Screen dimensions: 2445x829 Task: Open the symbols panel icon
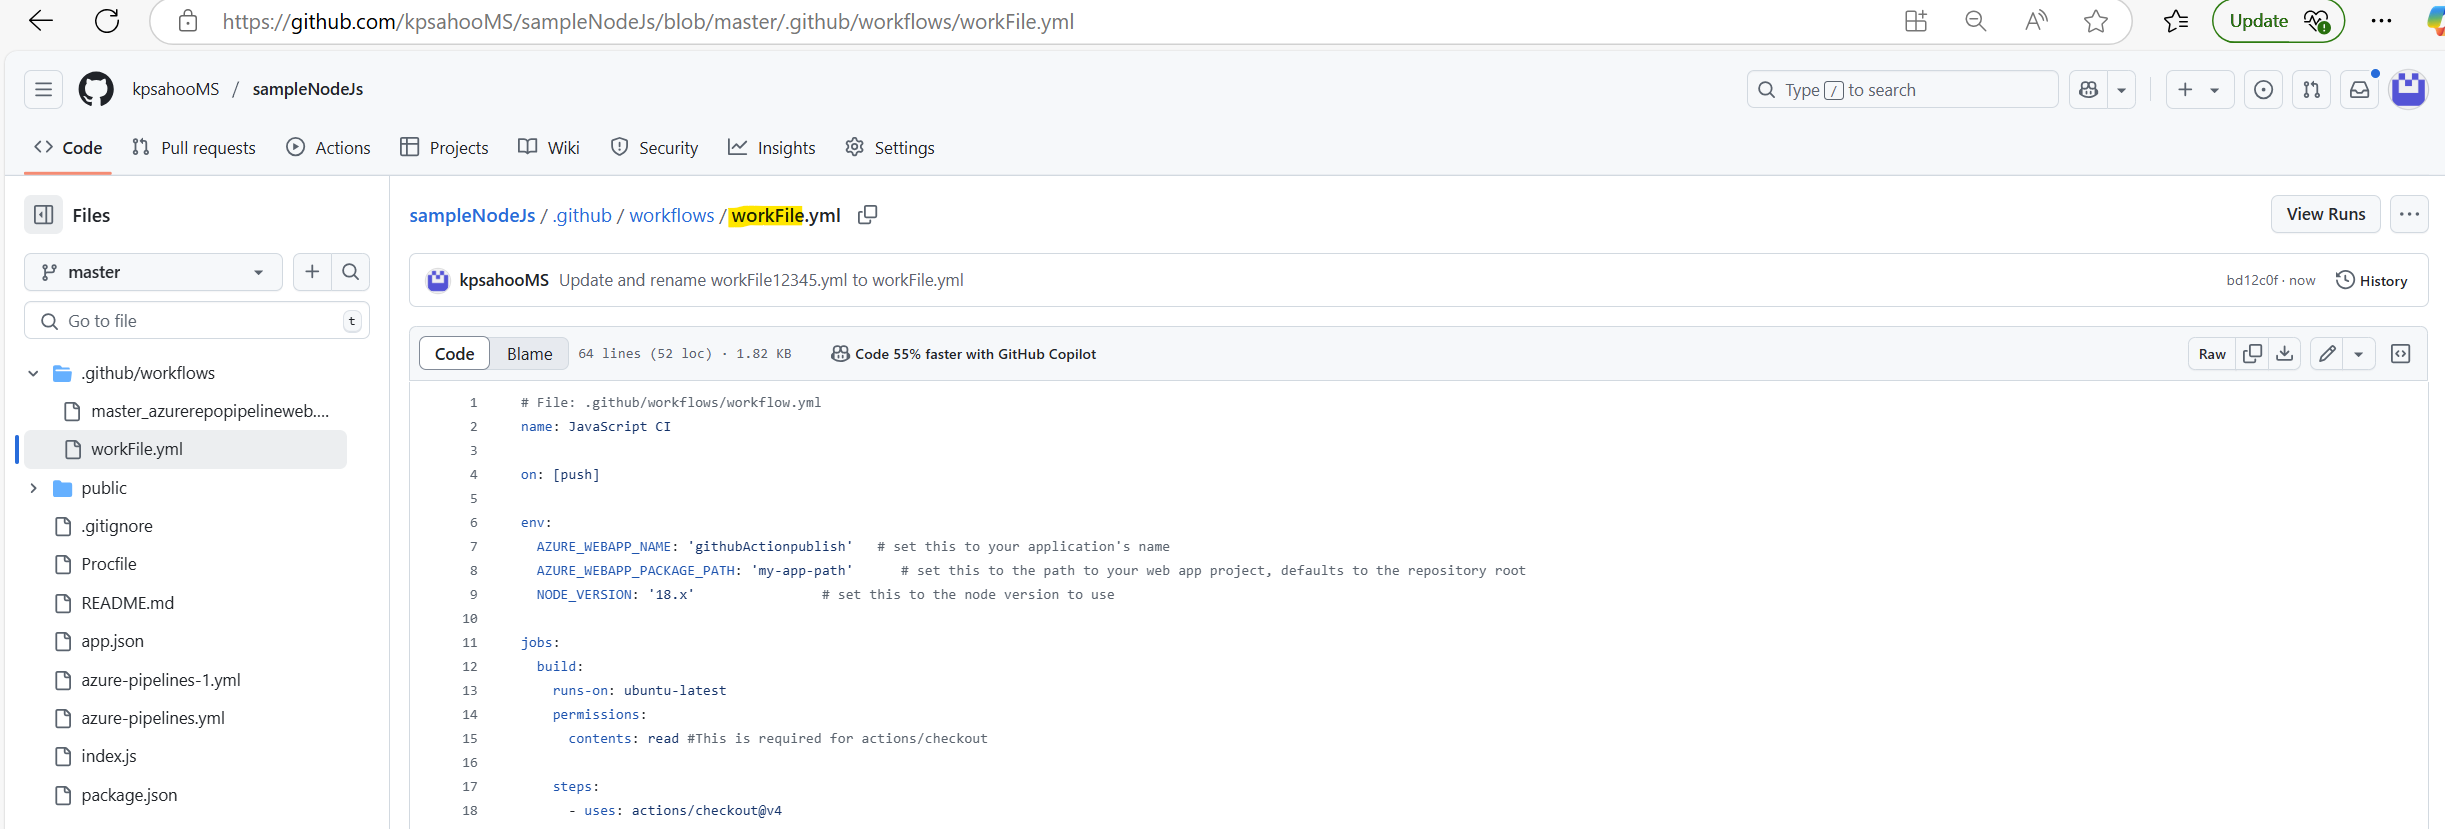coord(2401,354)
